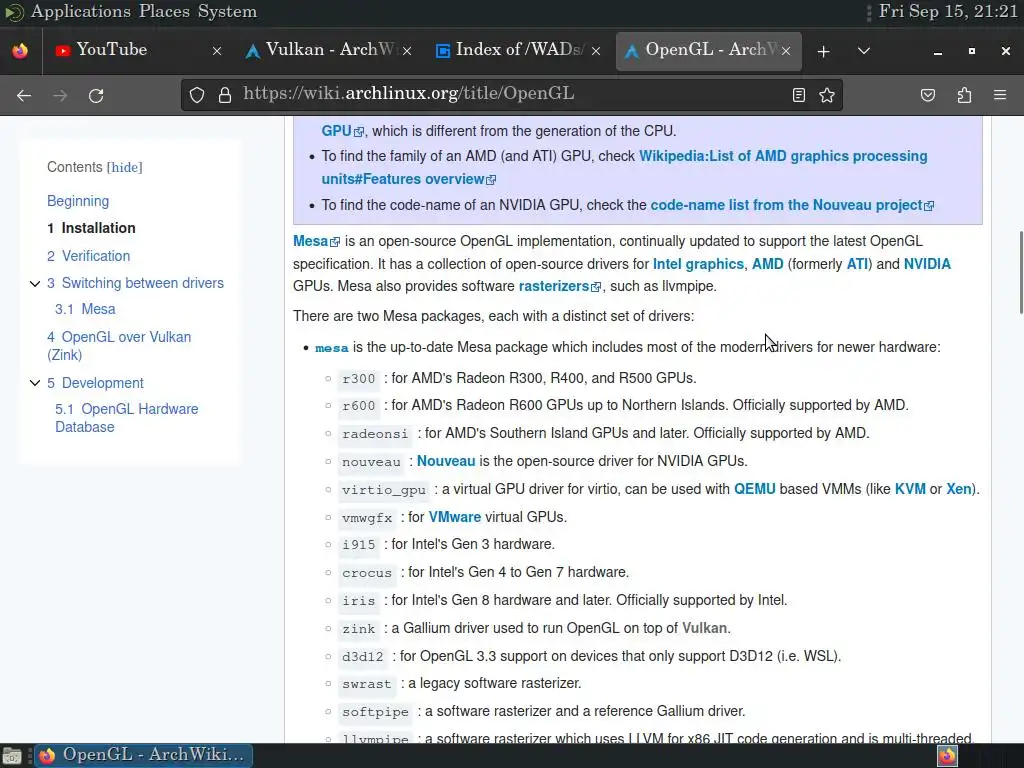Open 5.1 OpenGL Hardware Database
Image resolution: width=1024 pixels, height=768 pixels.
(127, 417)
